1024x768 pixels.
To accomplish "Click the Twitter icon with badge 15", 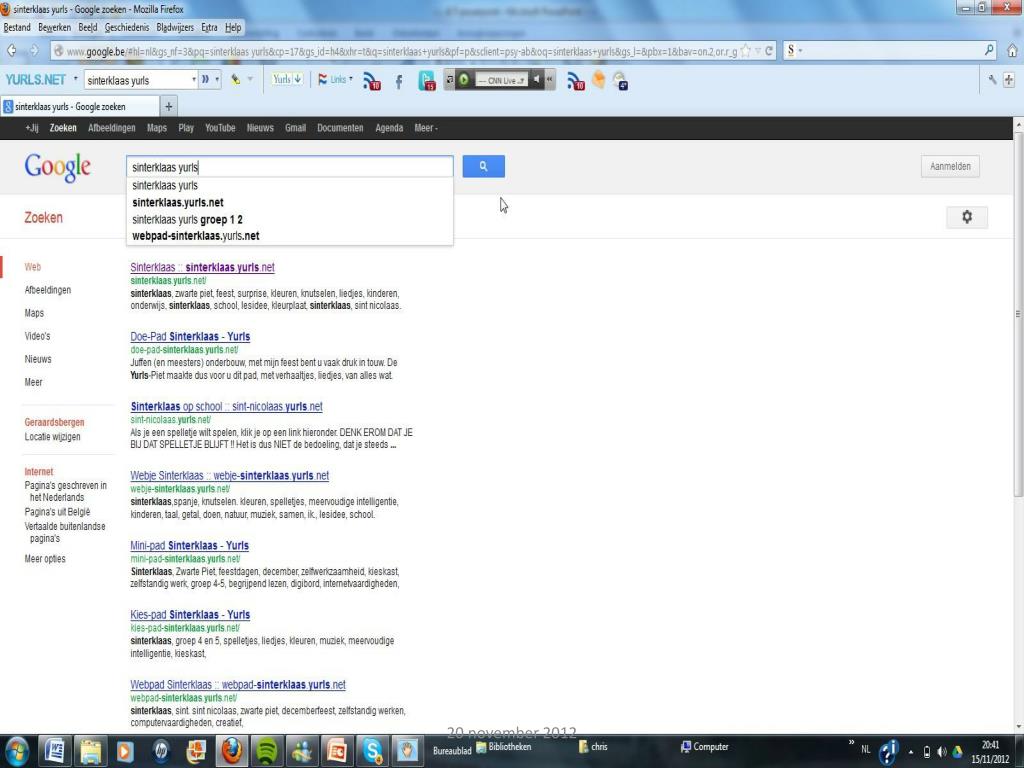I will [x=426, y=81].
